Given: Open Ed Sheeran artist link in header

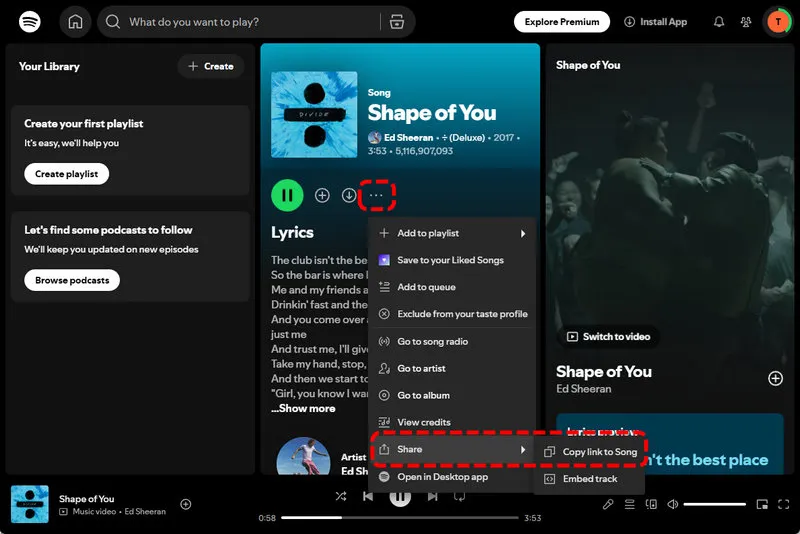Looking at the screenshot, I should 408,138.
